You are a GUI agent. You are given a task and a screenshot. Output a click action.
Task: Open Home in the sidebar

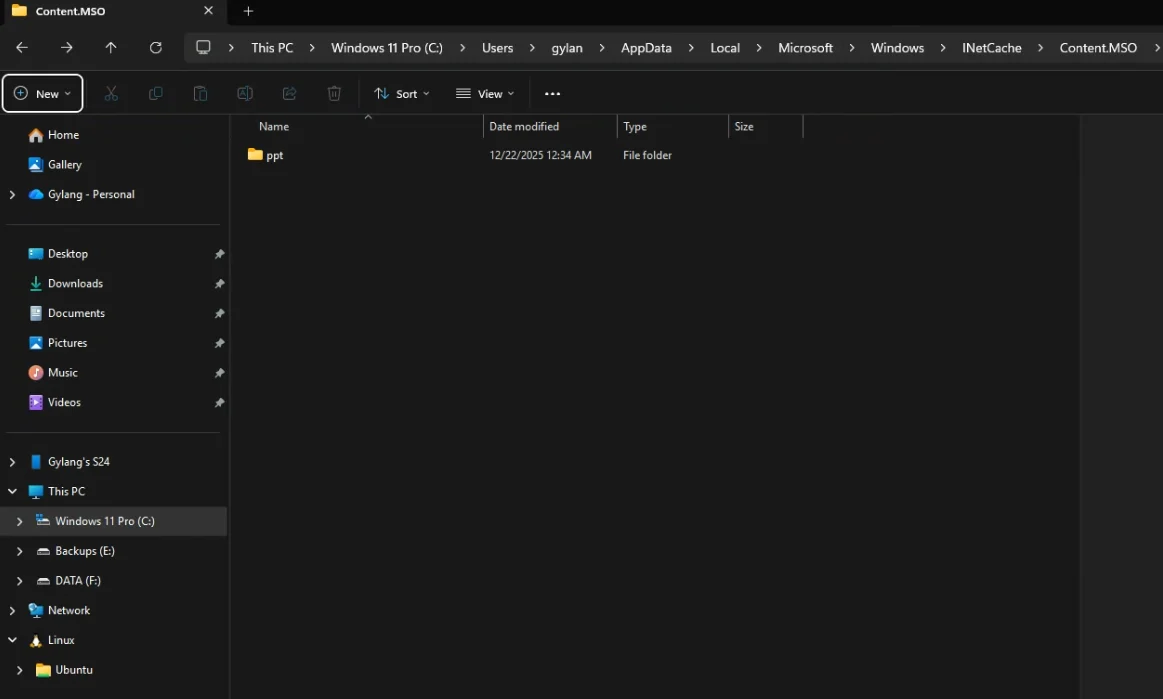pyautogui.click(x=53, y=135)
